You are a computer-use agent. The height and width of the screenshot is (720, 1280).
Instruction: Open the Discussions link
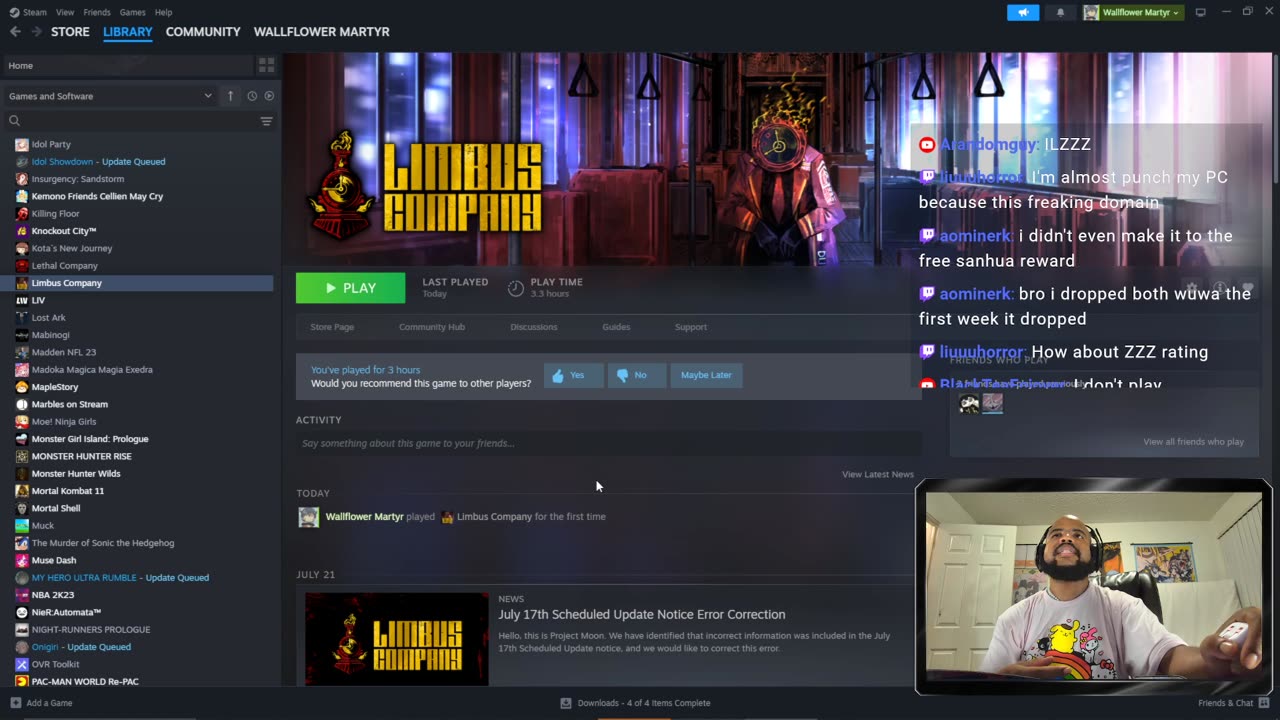tap(534, 327)
